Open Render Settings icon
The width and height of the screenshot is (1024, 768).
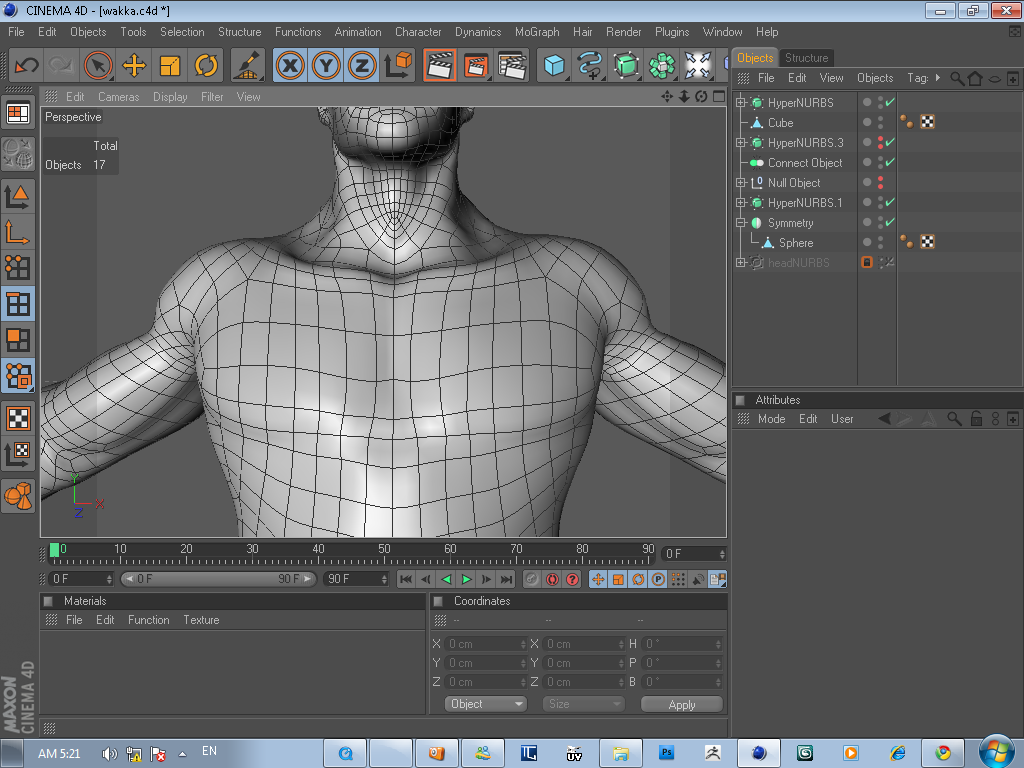[511, 65]
